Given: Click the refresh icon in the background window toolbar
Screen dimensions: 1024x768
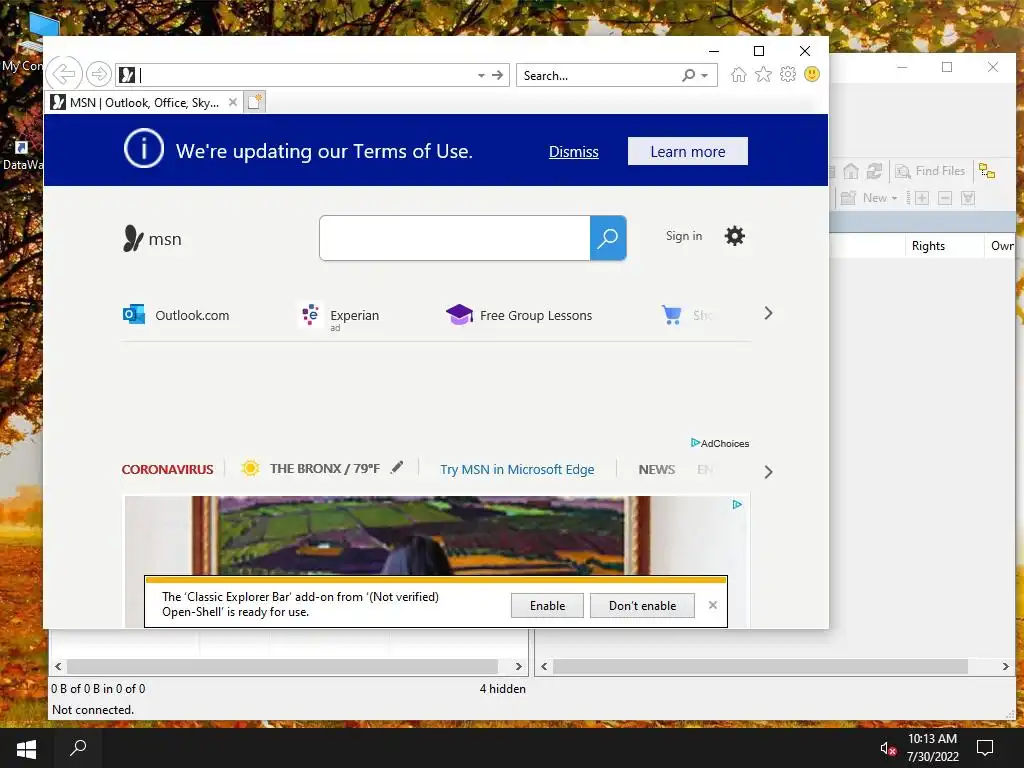Looking at the screenshot, I should click(x=874, y=171).
